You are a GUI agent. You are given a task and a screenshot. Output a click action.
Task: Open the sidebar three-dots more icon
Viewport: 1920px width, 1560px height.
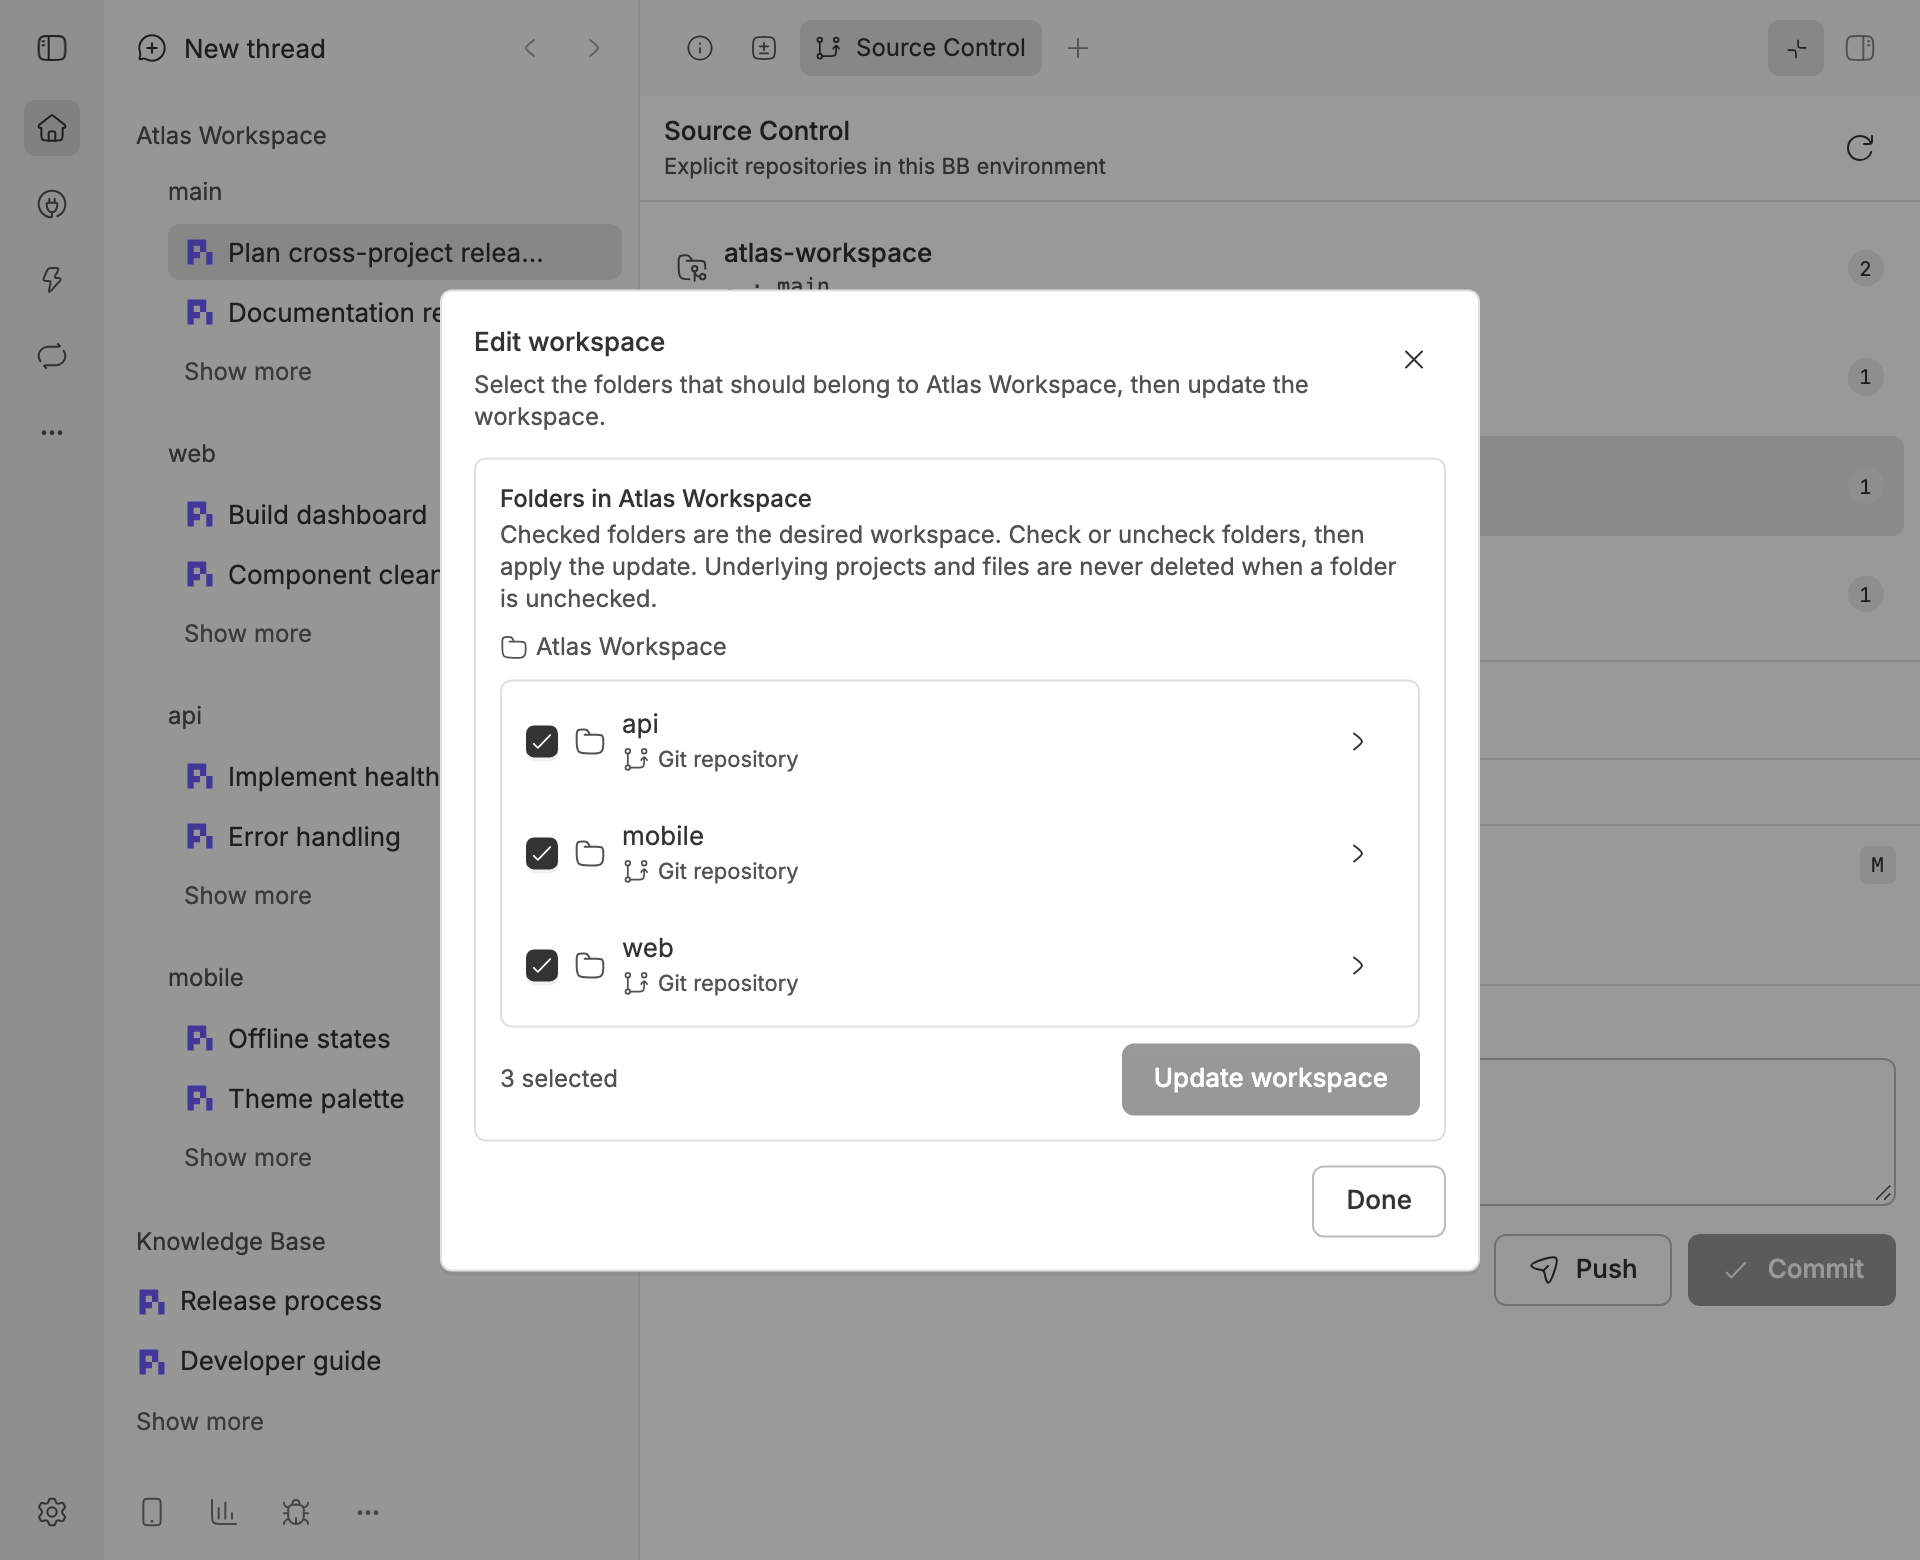(52, 432)
